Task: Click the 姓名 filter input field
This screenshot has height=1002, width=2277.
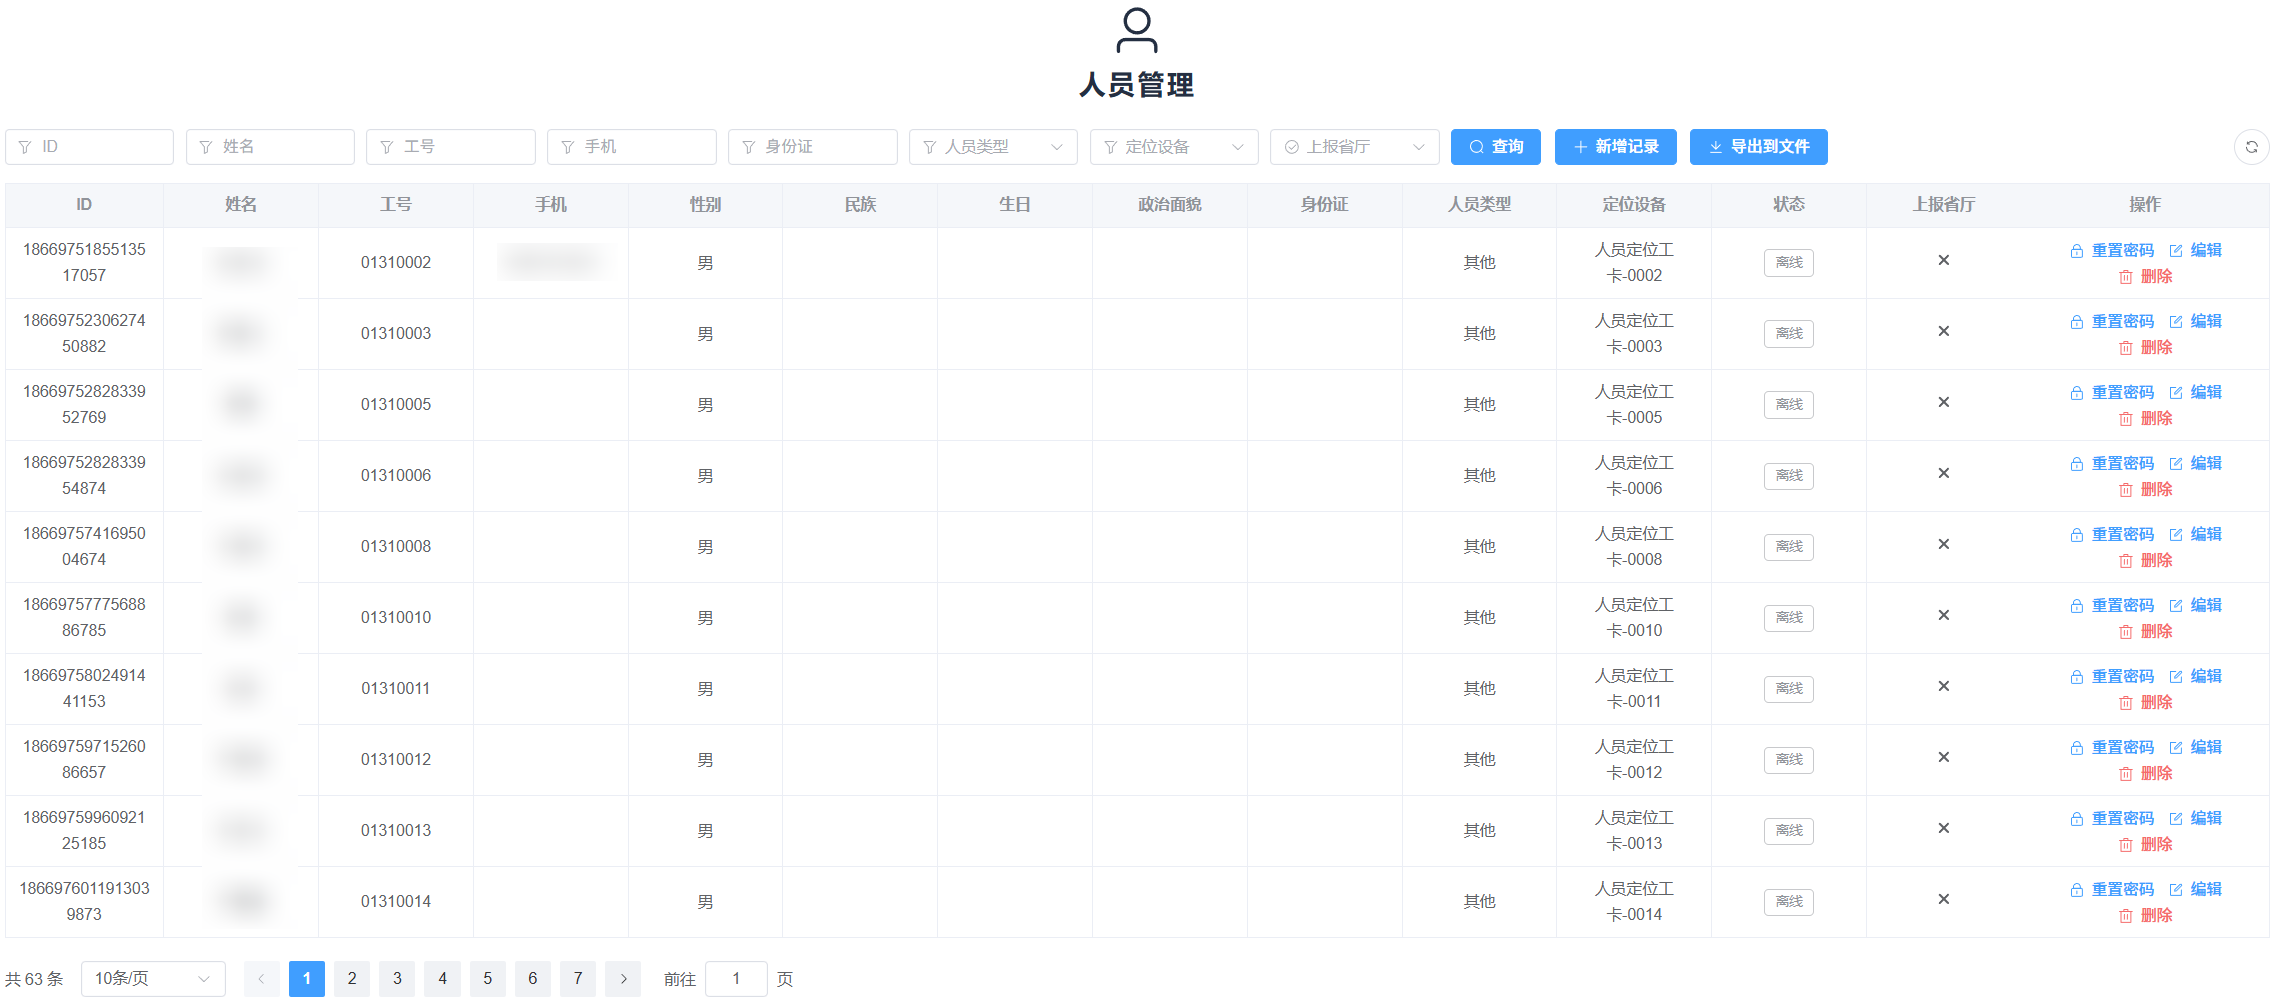Action: [270, 147]
